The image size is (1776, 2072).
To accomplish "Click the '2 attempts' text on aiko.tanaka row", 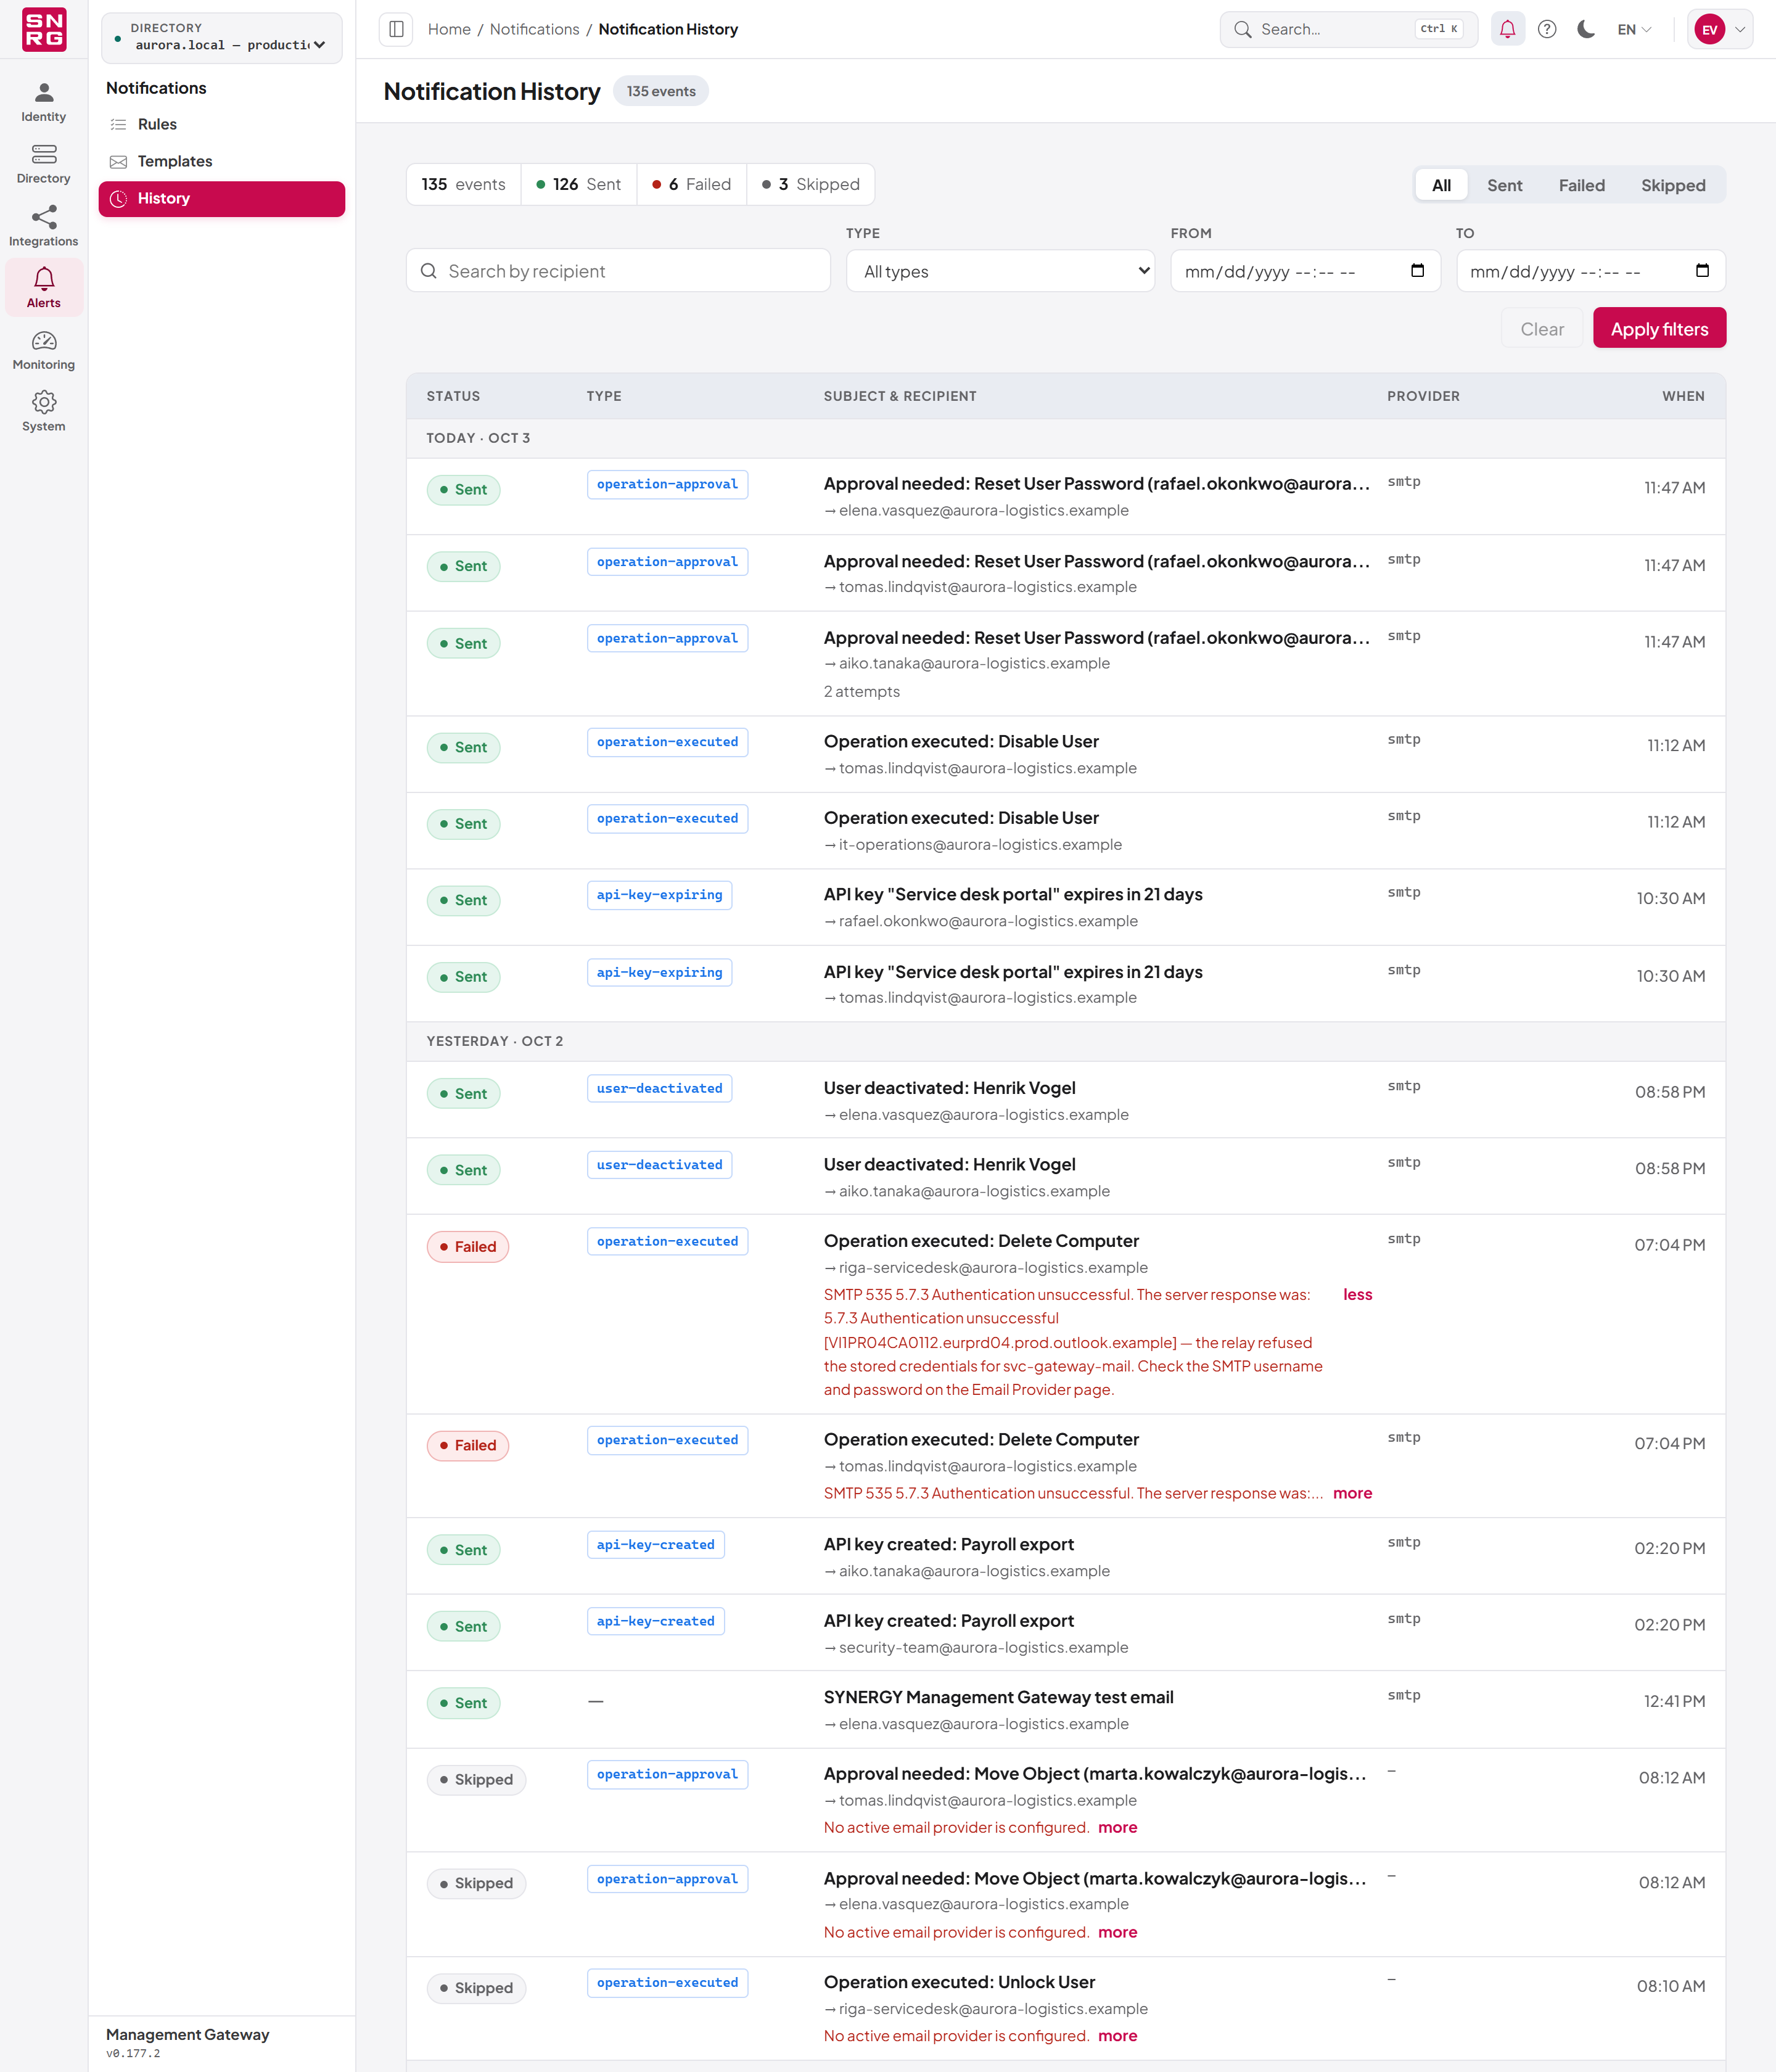I will point(861,691).
